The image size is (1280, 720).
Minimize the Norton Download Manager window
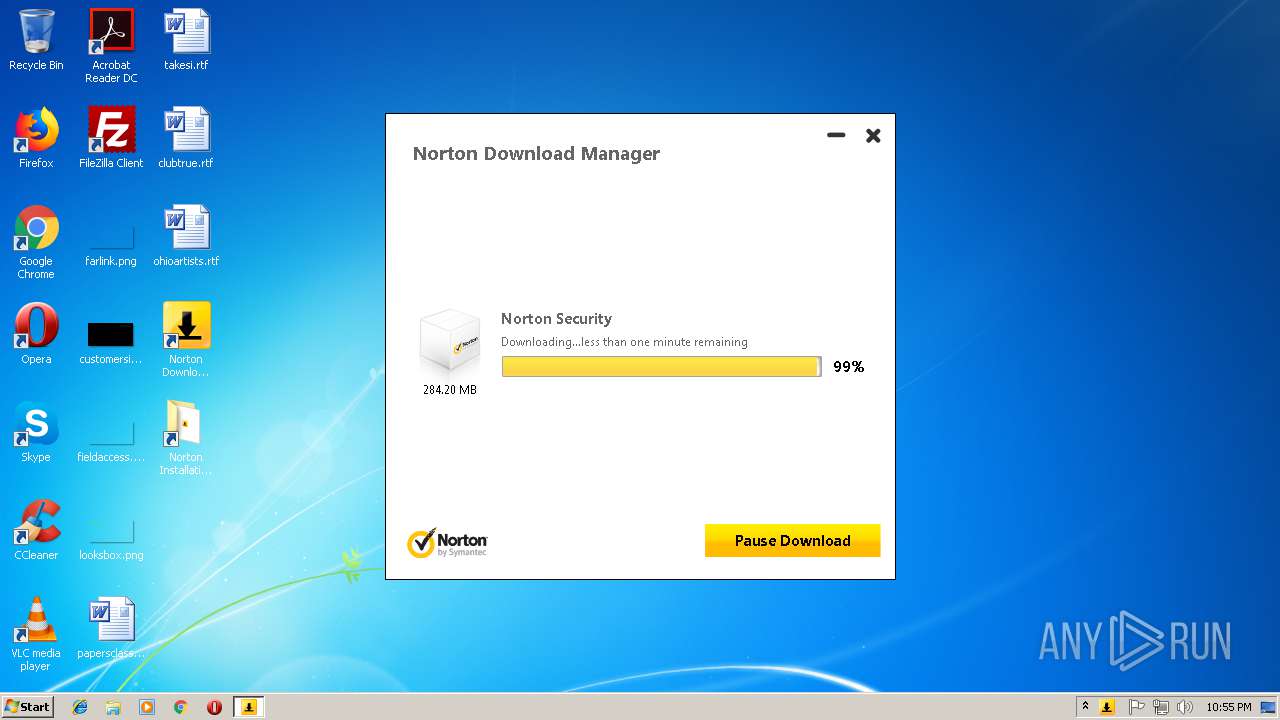point(836,135)
